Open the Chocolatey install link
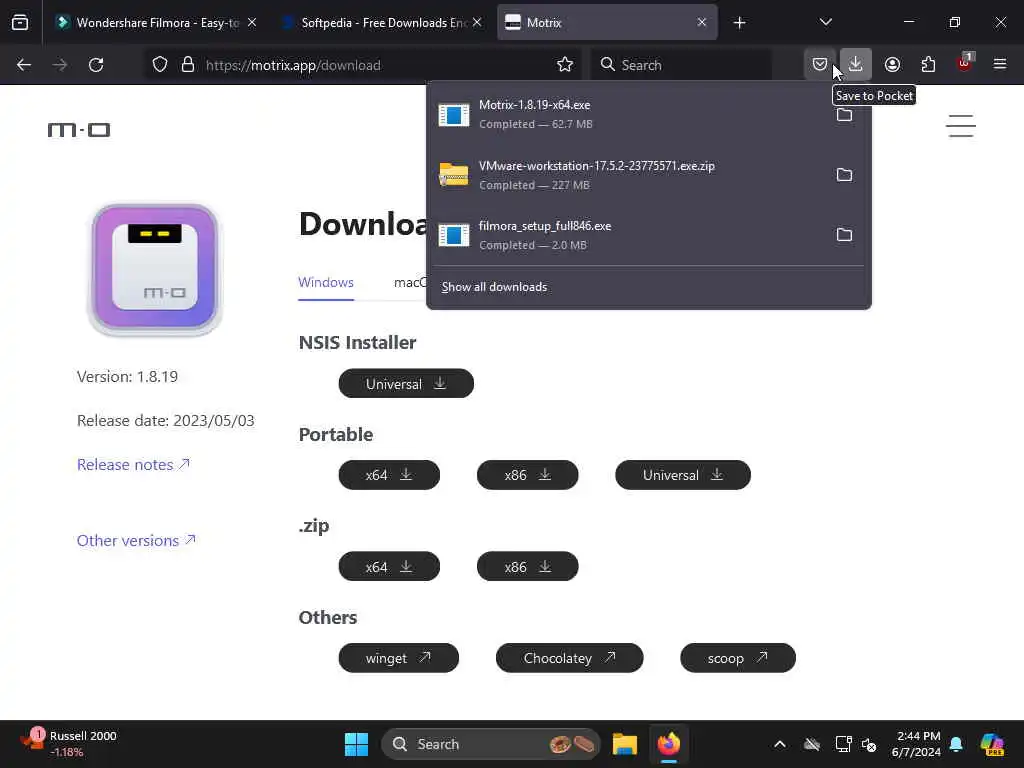The height and width of the screenshot is (768, 1024). (x=569, y=658)
